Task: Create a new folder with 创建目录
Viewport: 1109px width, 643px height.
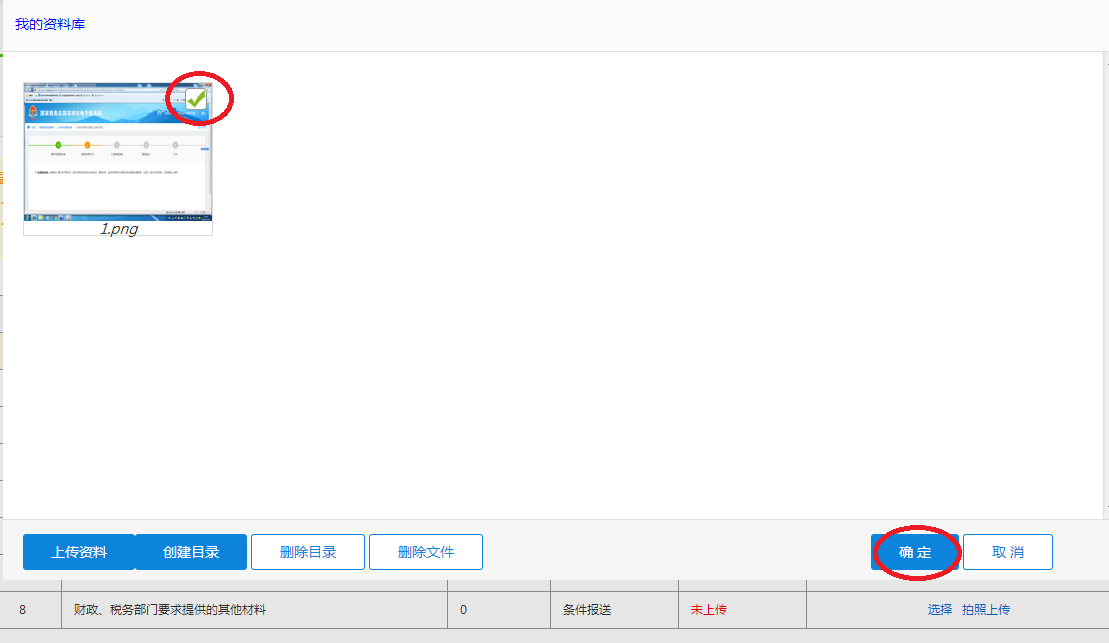Action: click(x=191, y=552)
